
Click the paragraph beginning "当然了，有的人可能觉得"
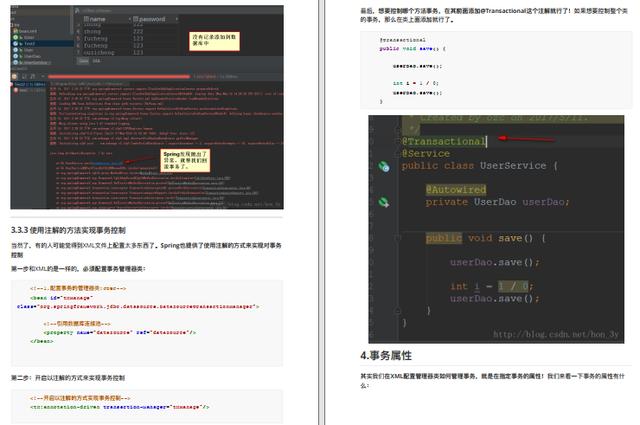tap(146, 250)
